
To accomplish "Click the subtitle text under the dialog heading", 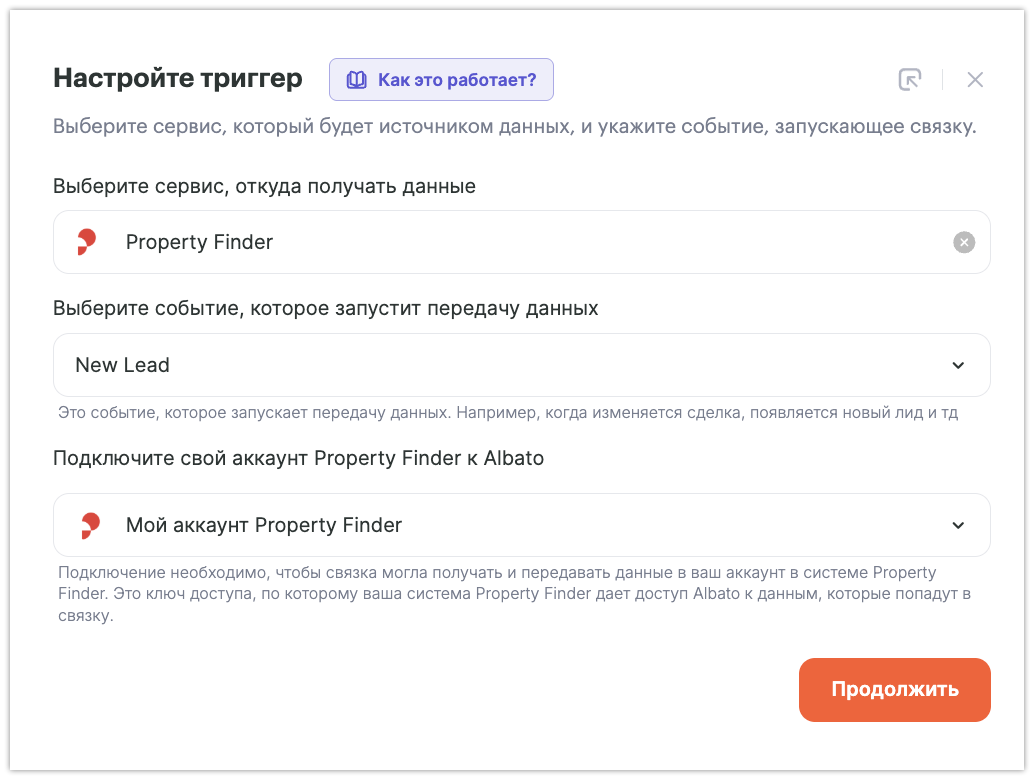I will [514, 128].
